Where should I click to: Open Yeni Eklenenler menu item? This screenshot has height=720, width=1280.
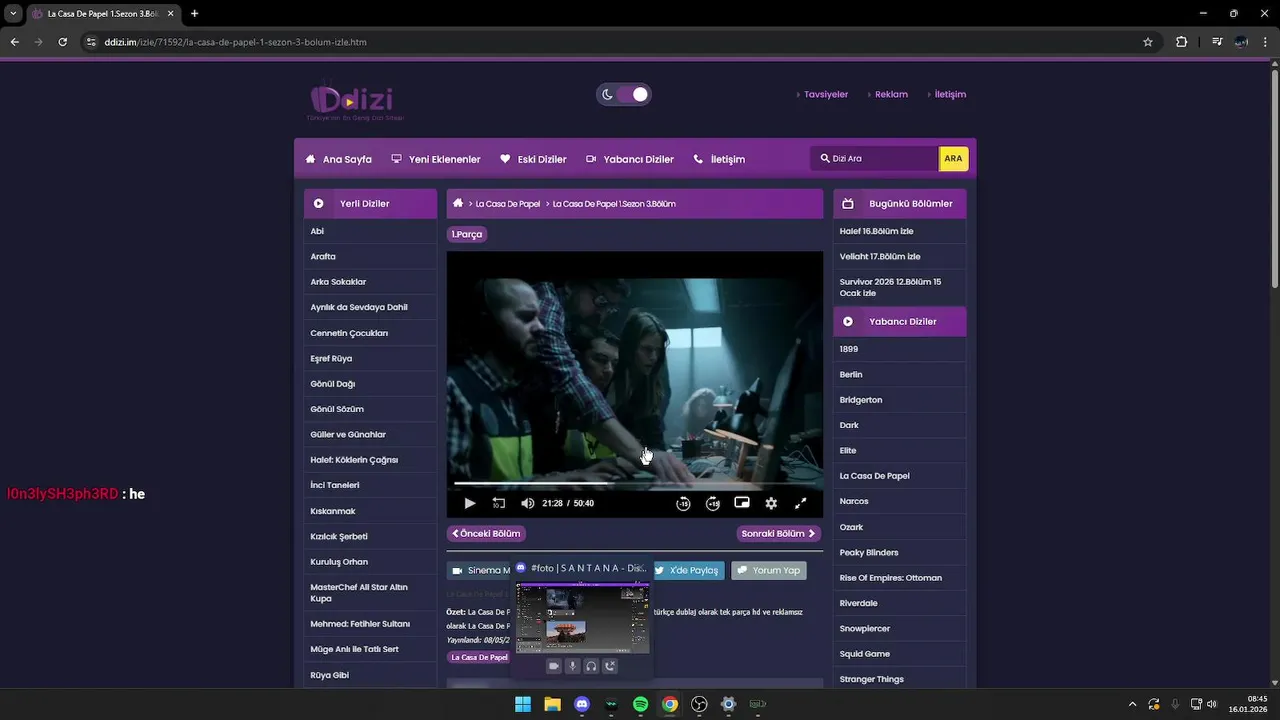(436, 159)
